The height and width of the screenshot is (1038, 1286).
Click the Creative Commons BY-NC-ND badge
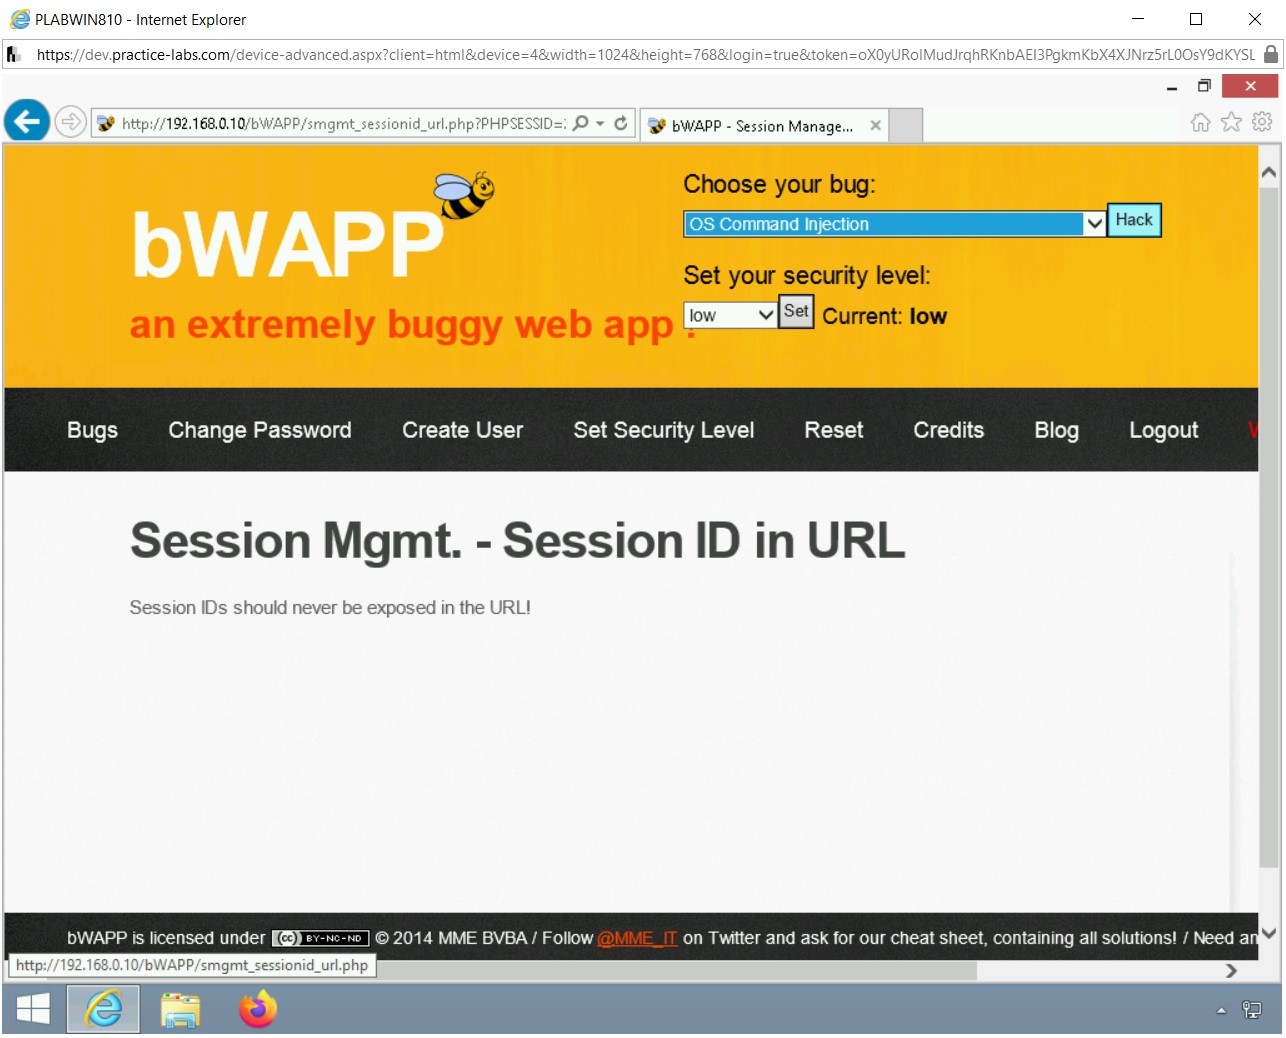(x=320, y=938)
